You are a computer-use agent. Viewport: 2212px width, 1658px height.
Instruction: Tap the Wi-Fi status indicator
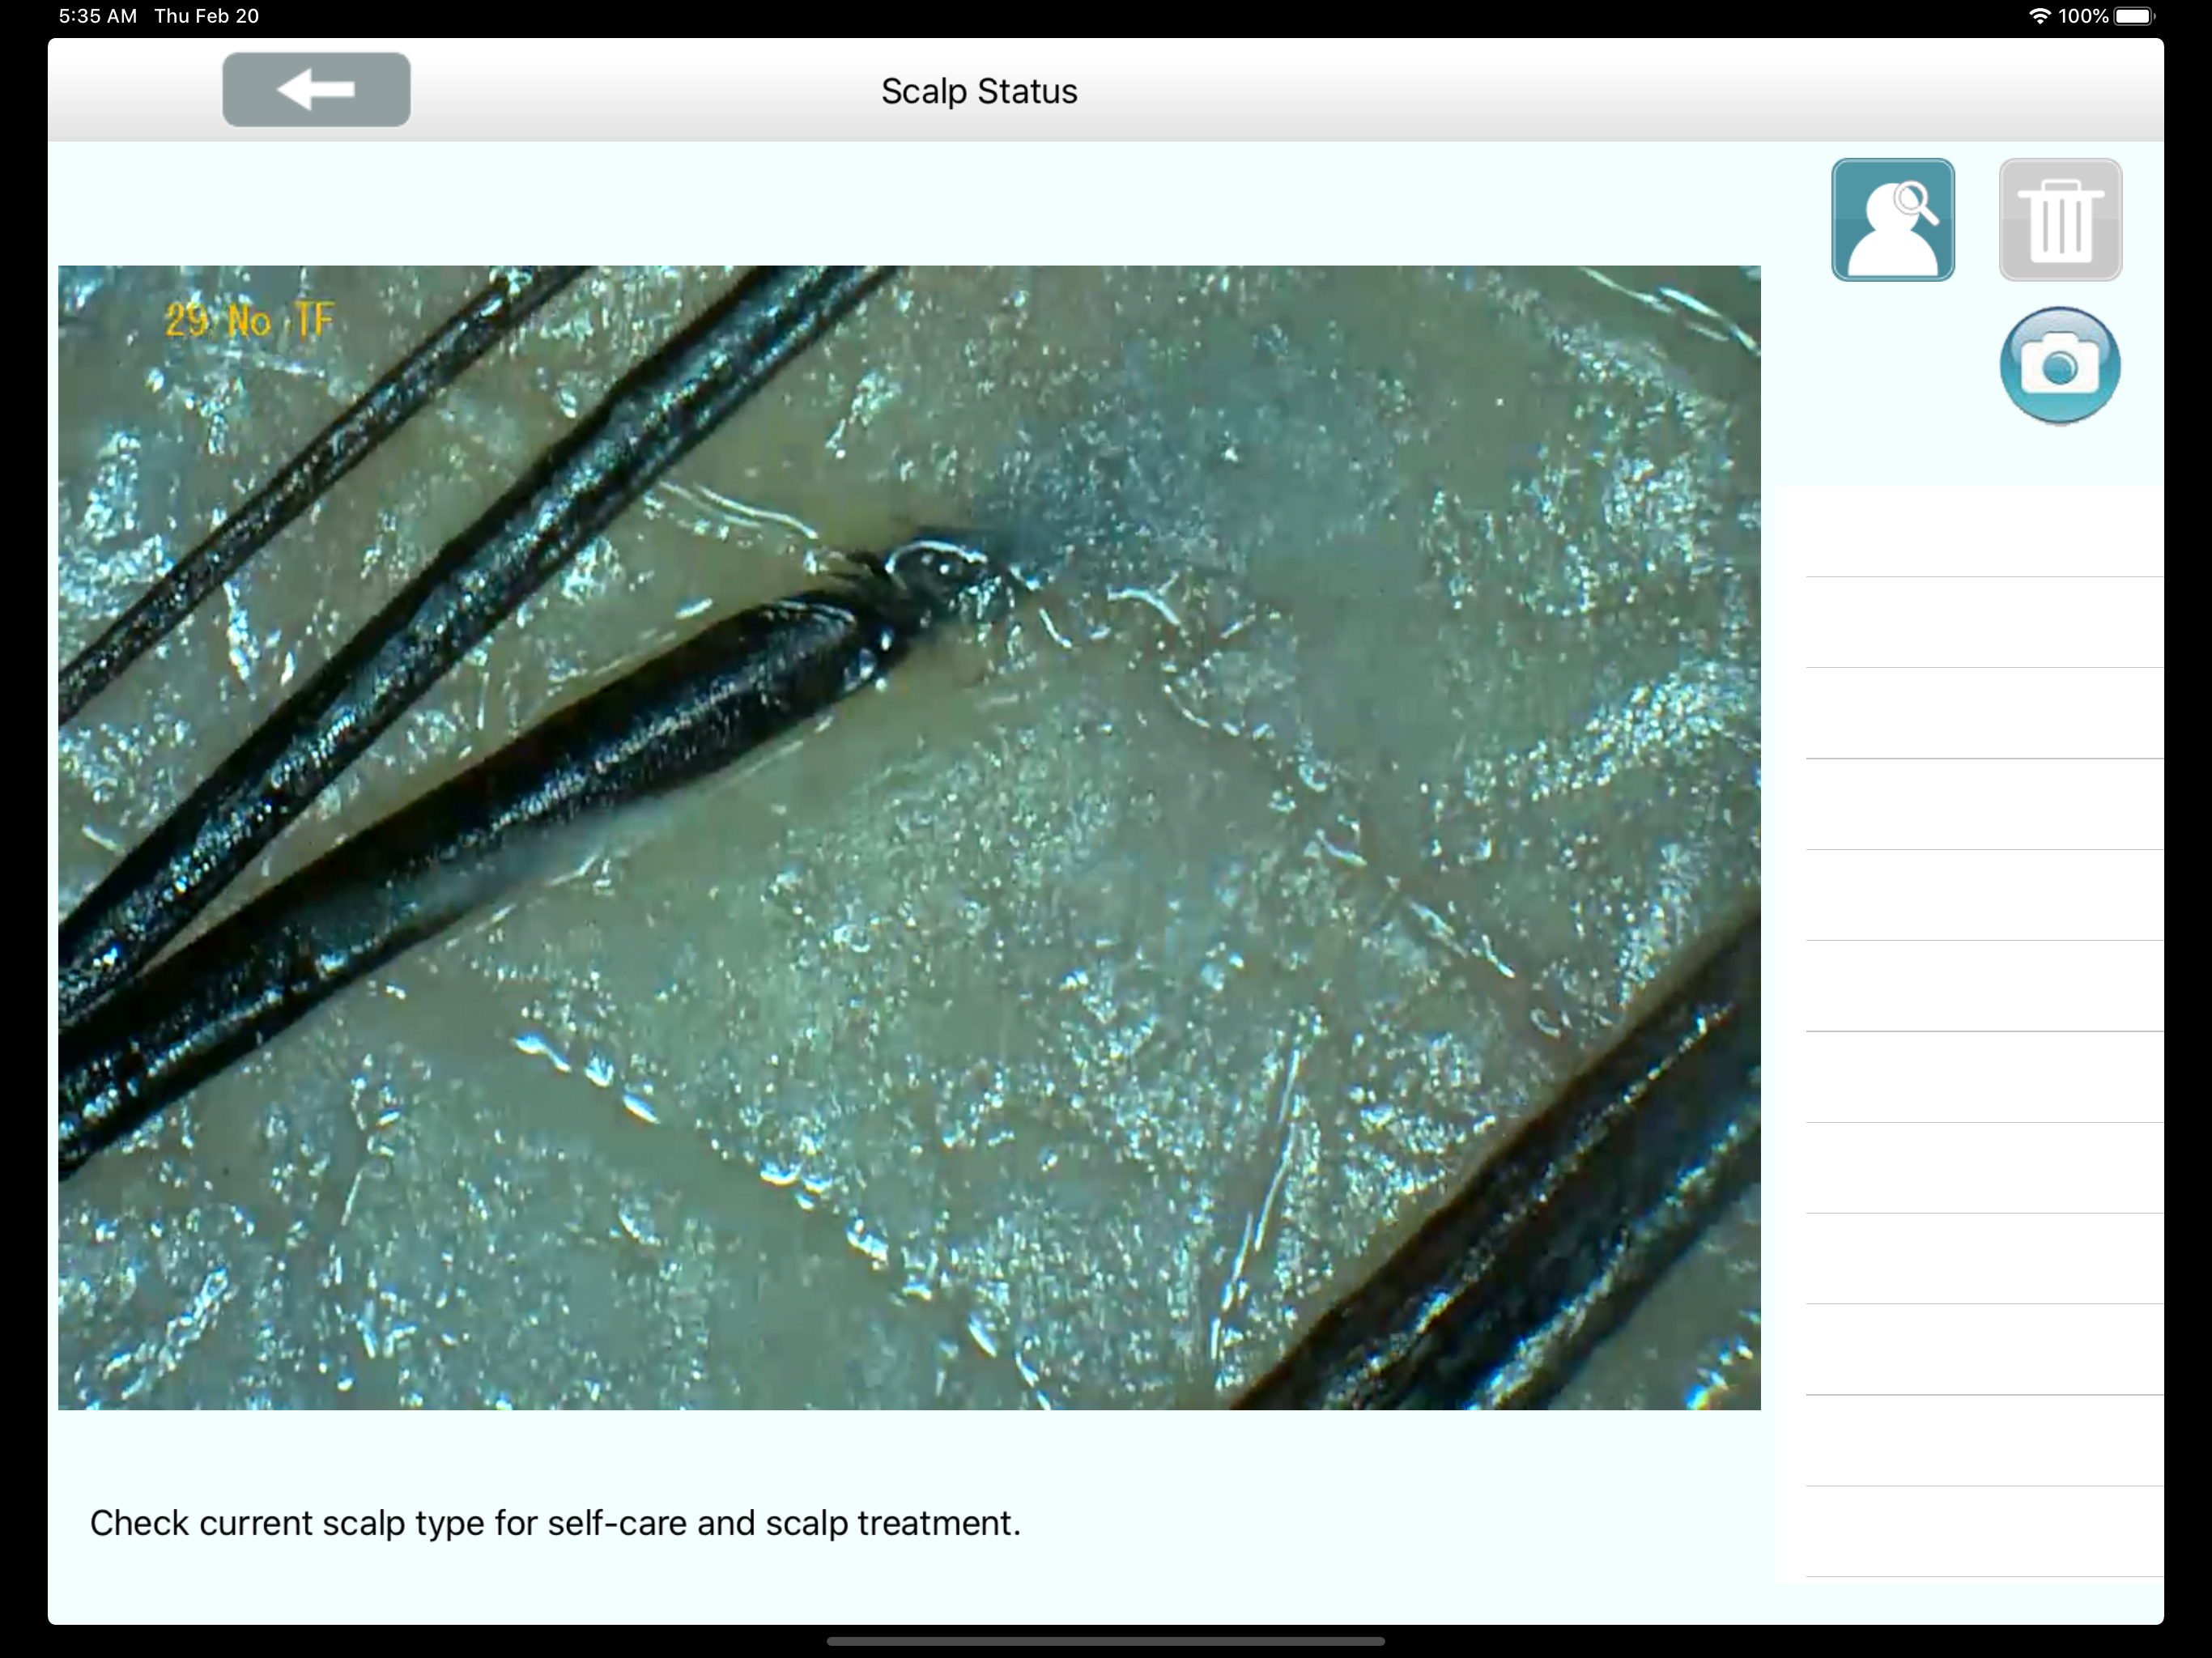pyautogui.click(x=2039, y=16)
